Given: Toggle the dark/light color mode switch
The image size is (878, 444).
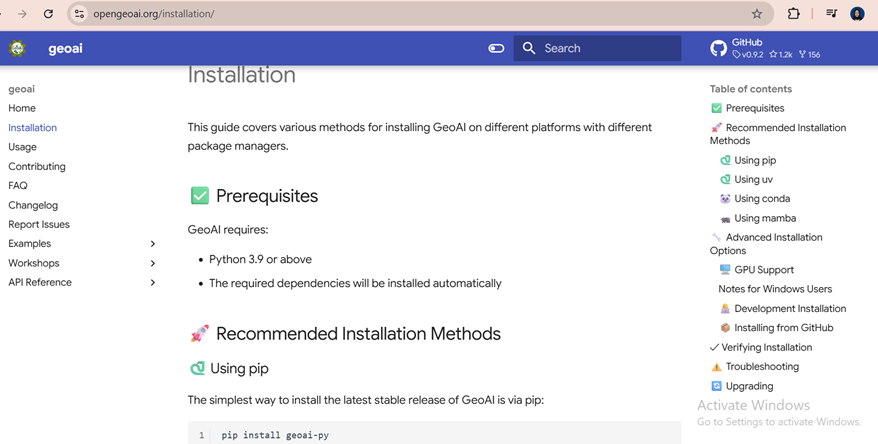Looking at the screenshot, I should [x=496, y=48].
